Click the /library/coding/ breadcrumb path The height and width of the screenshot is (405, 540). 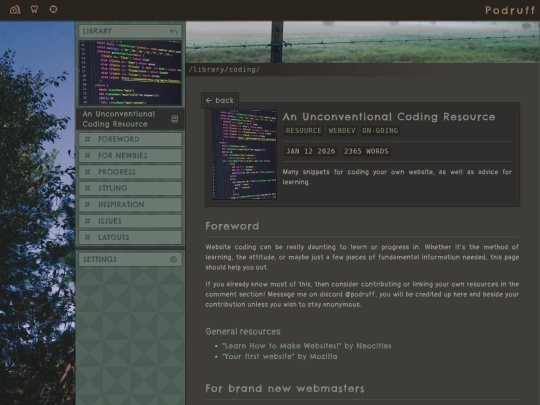224,70
